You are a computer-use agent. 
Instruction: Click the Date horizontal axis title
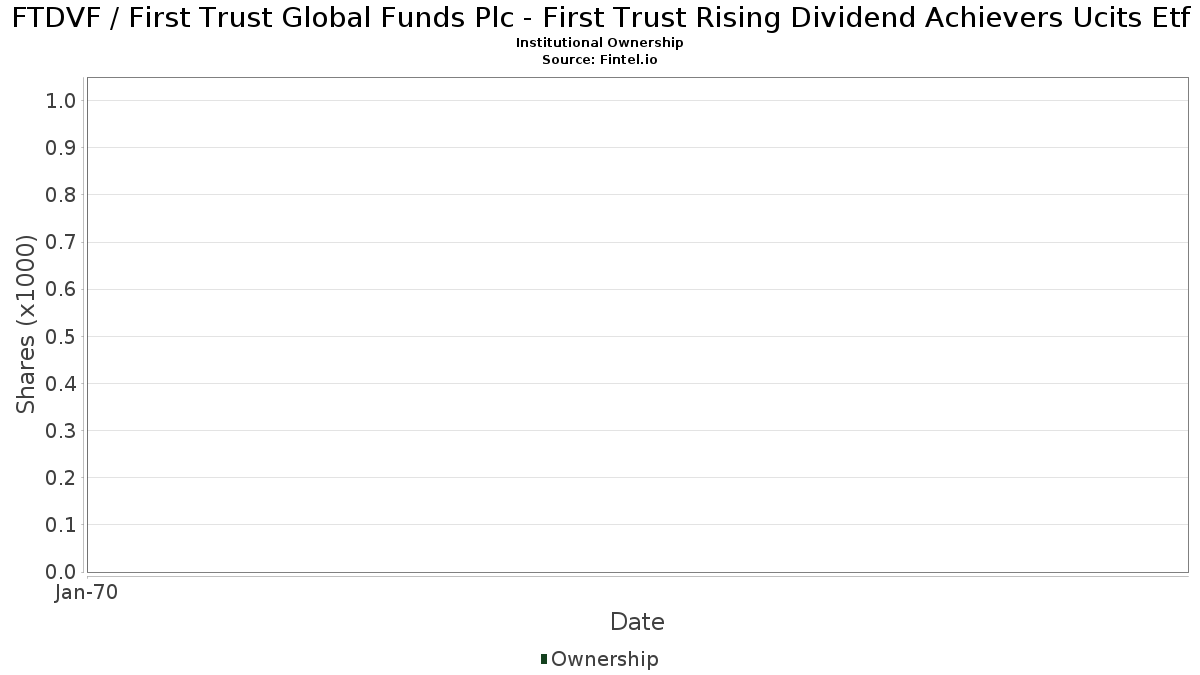click(637, 622)
